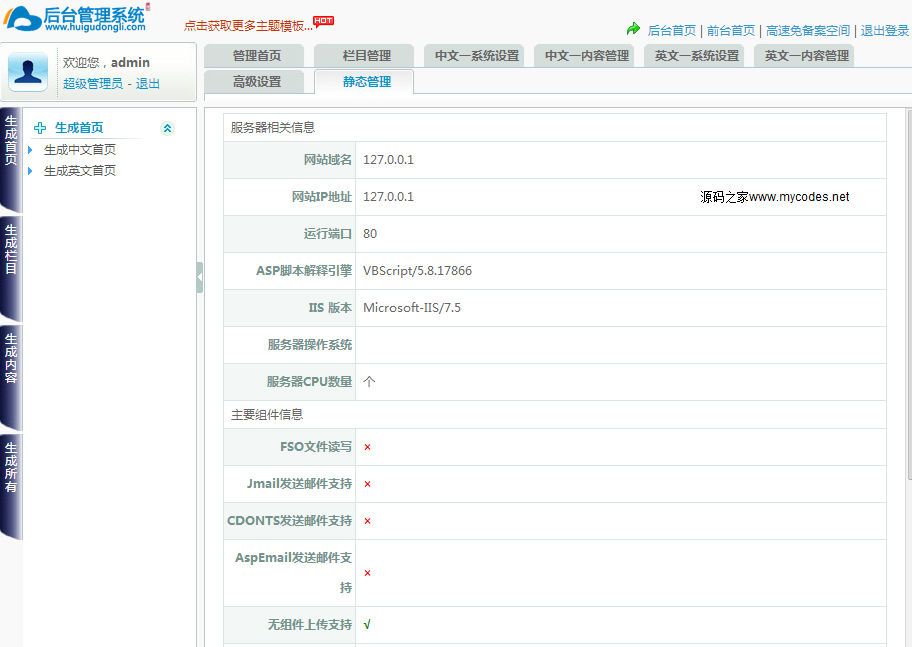
Task: Click the 生成首页 section heading
Action: pos(79,128)
